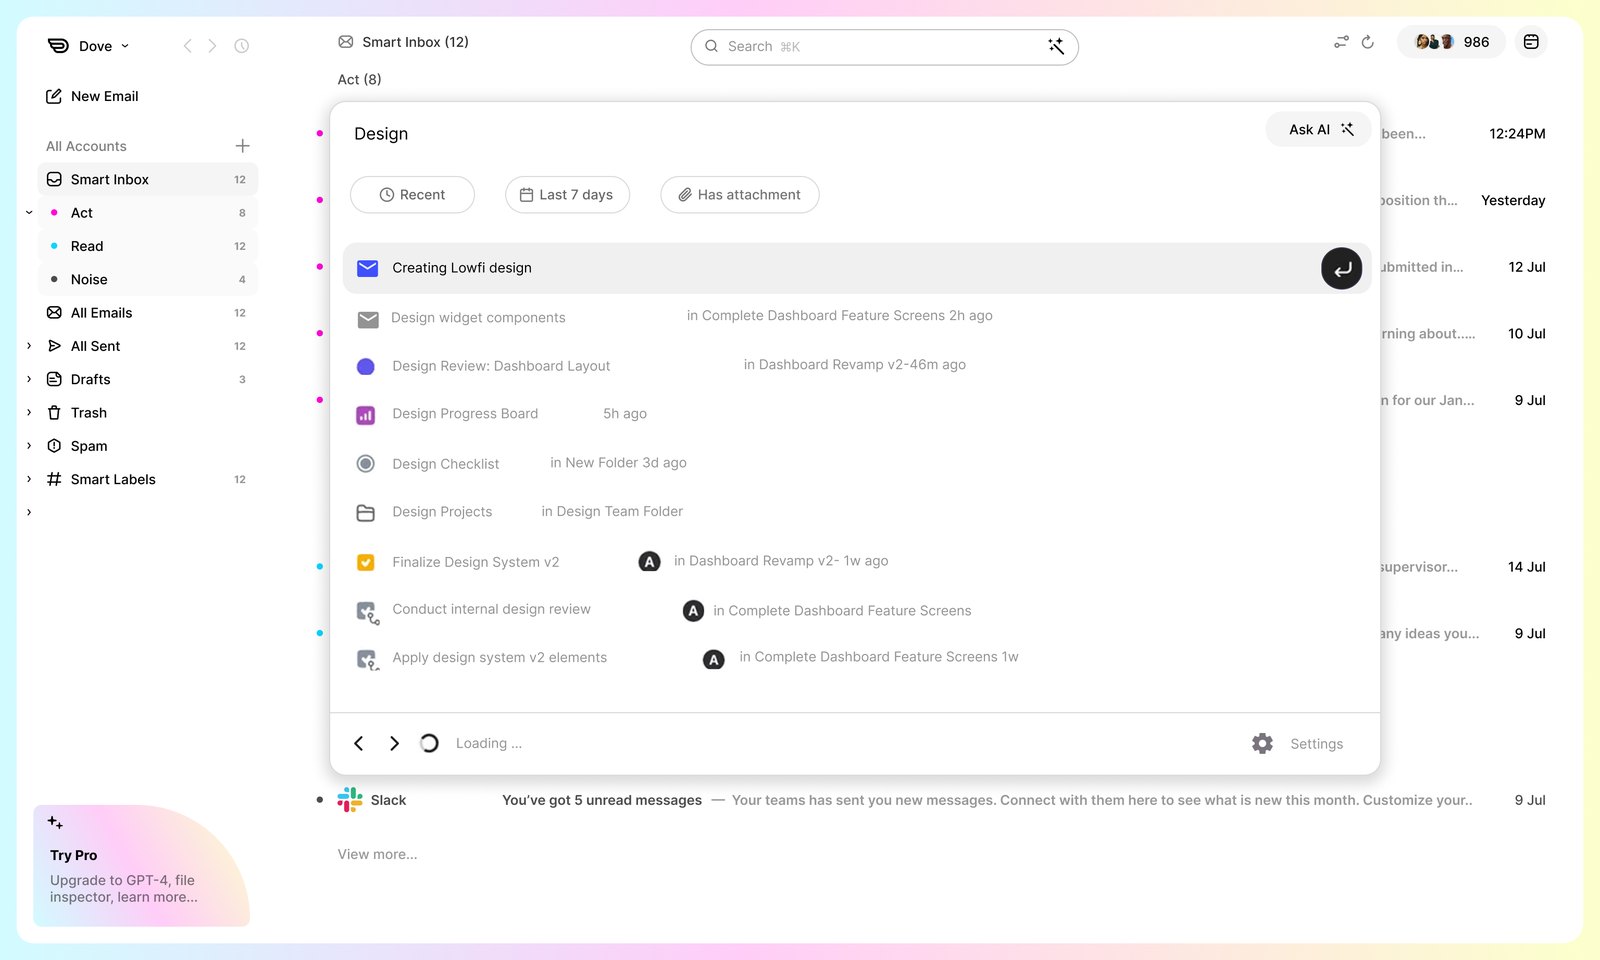Click the Design Checklist radio icon
This screenshot has height=960, width=1600.
click(x=366, y=464)
